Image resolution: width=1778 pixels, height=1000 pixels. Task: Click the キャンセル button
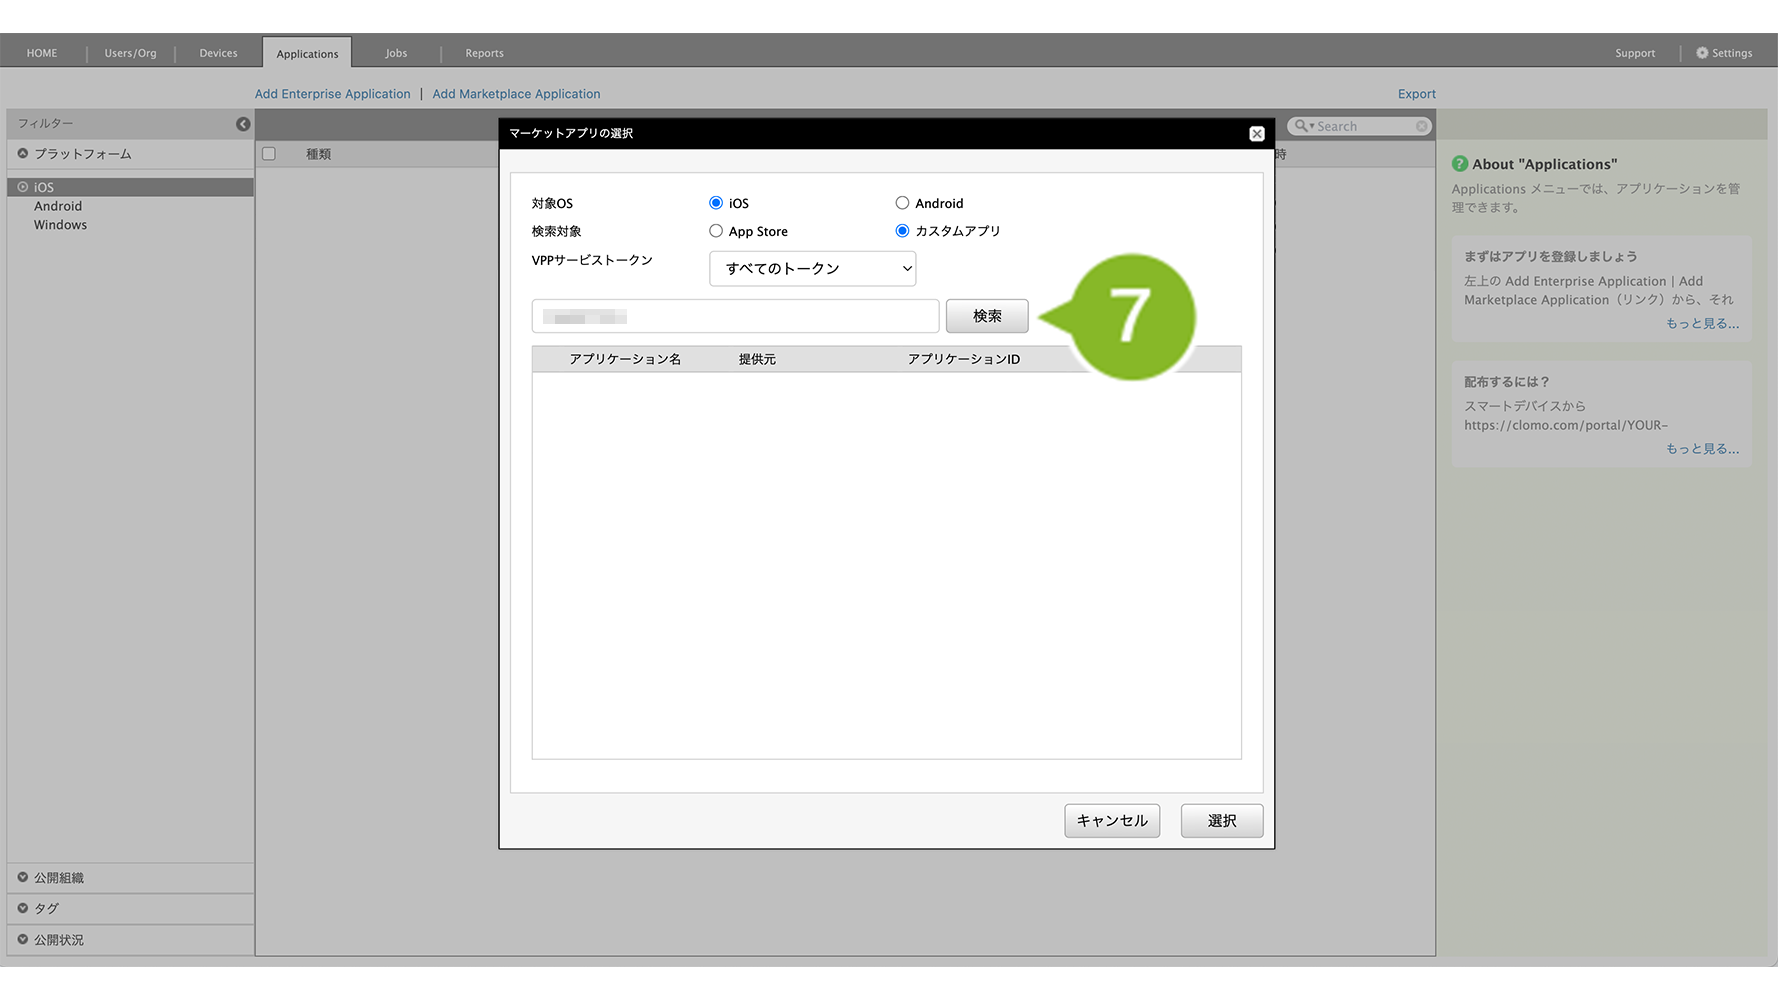[1111, 821]
